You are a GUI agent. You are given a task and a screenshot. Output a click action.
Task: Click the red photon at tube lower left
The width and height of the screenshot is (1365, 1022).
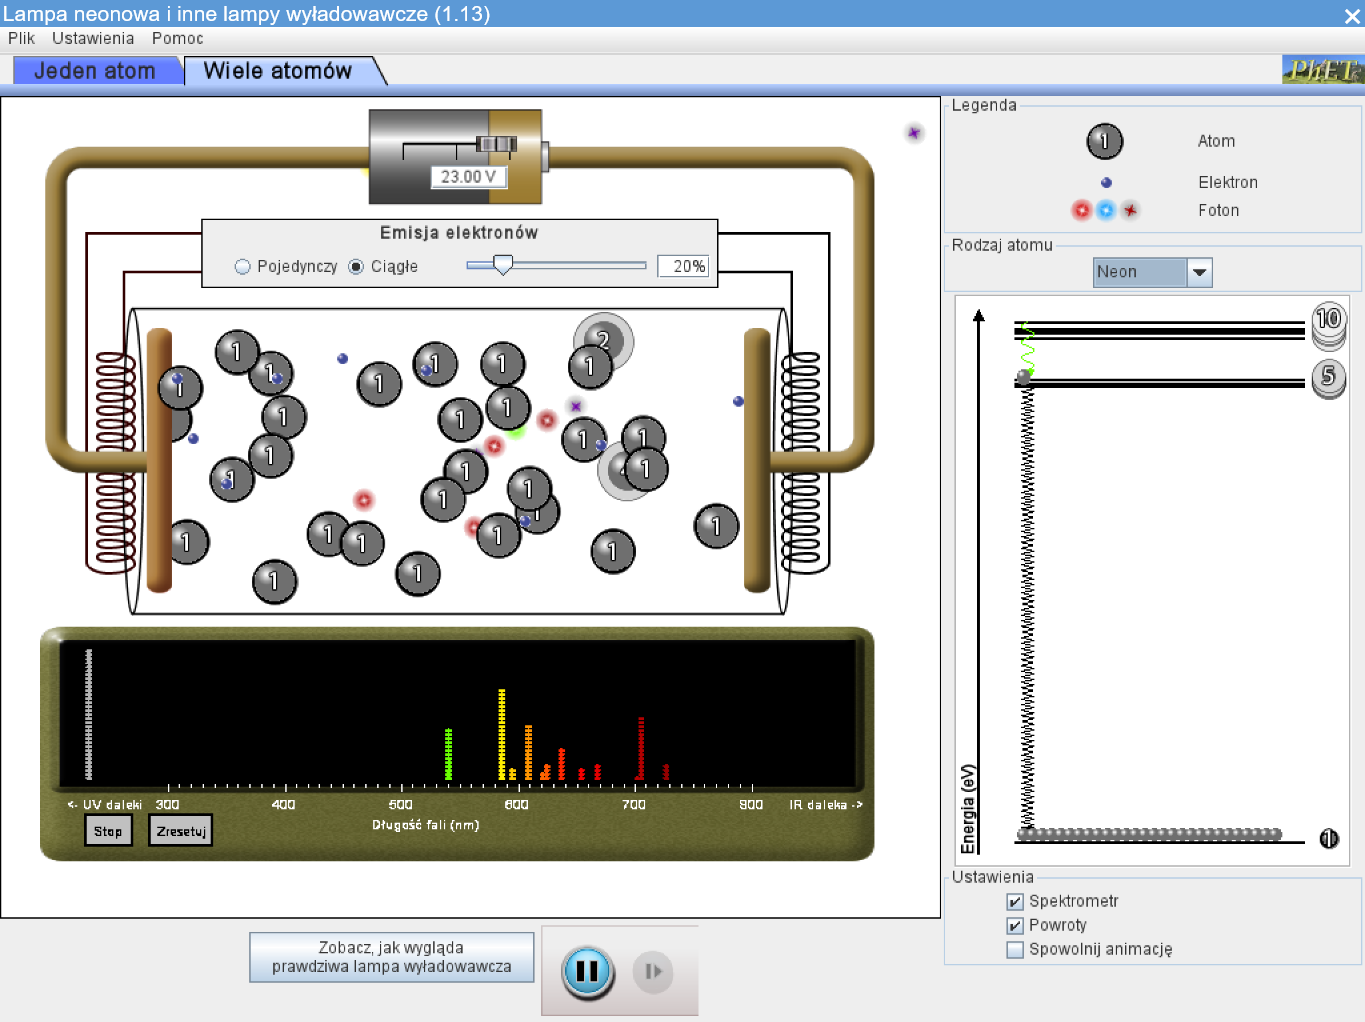point(364,500)
